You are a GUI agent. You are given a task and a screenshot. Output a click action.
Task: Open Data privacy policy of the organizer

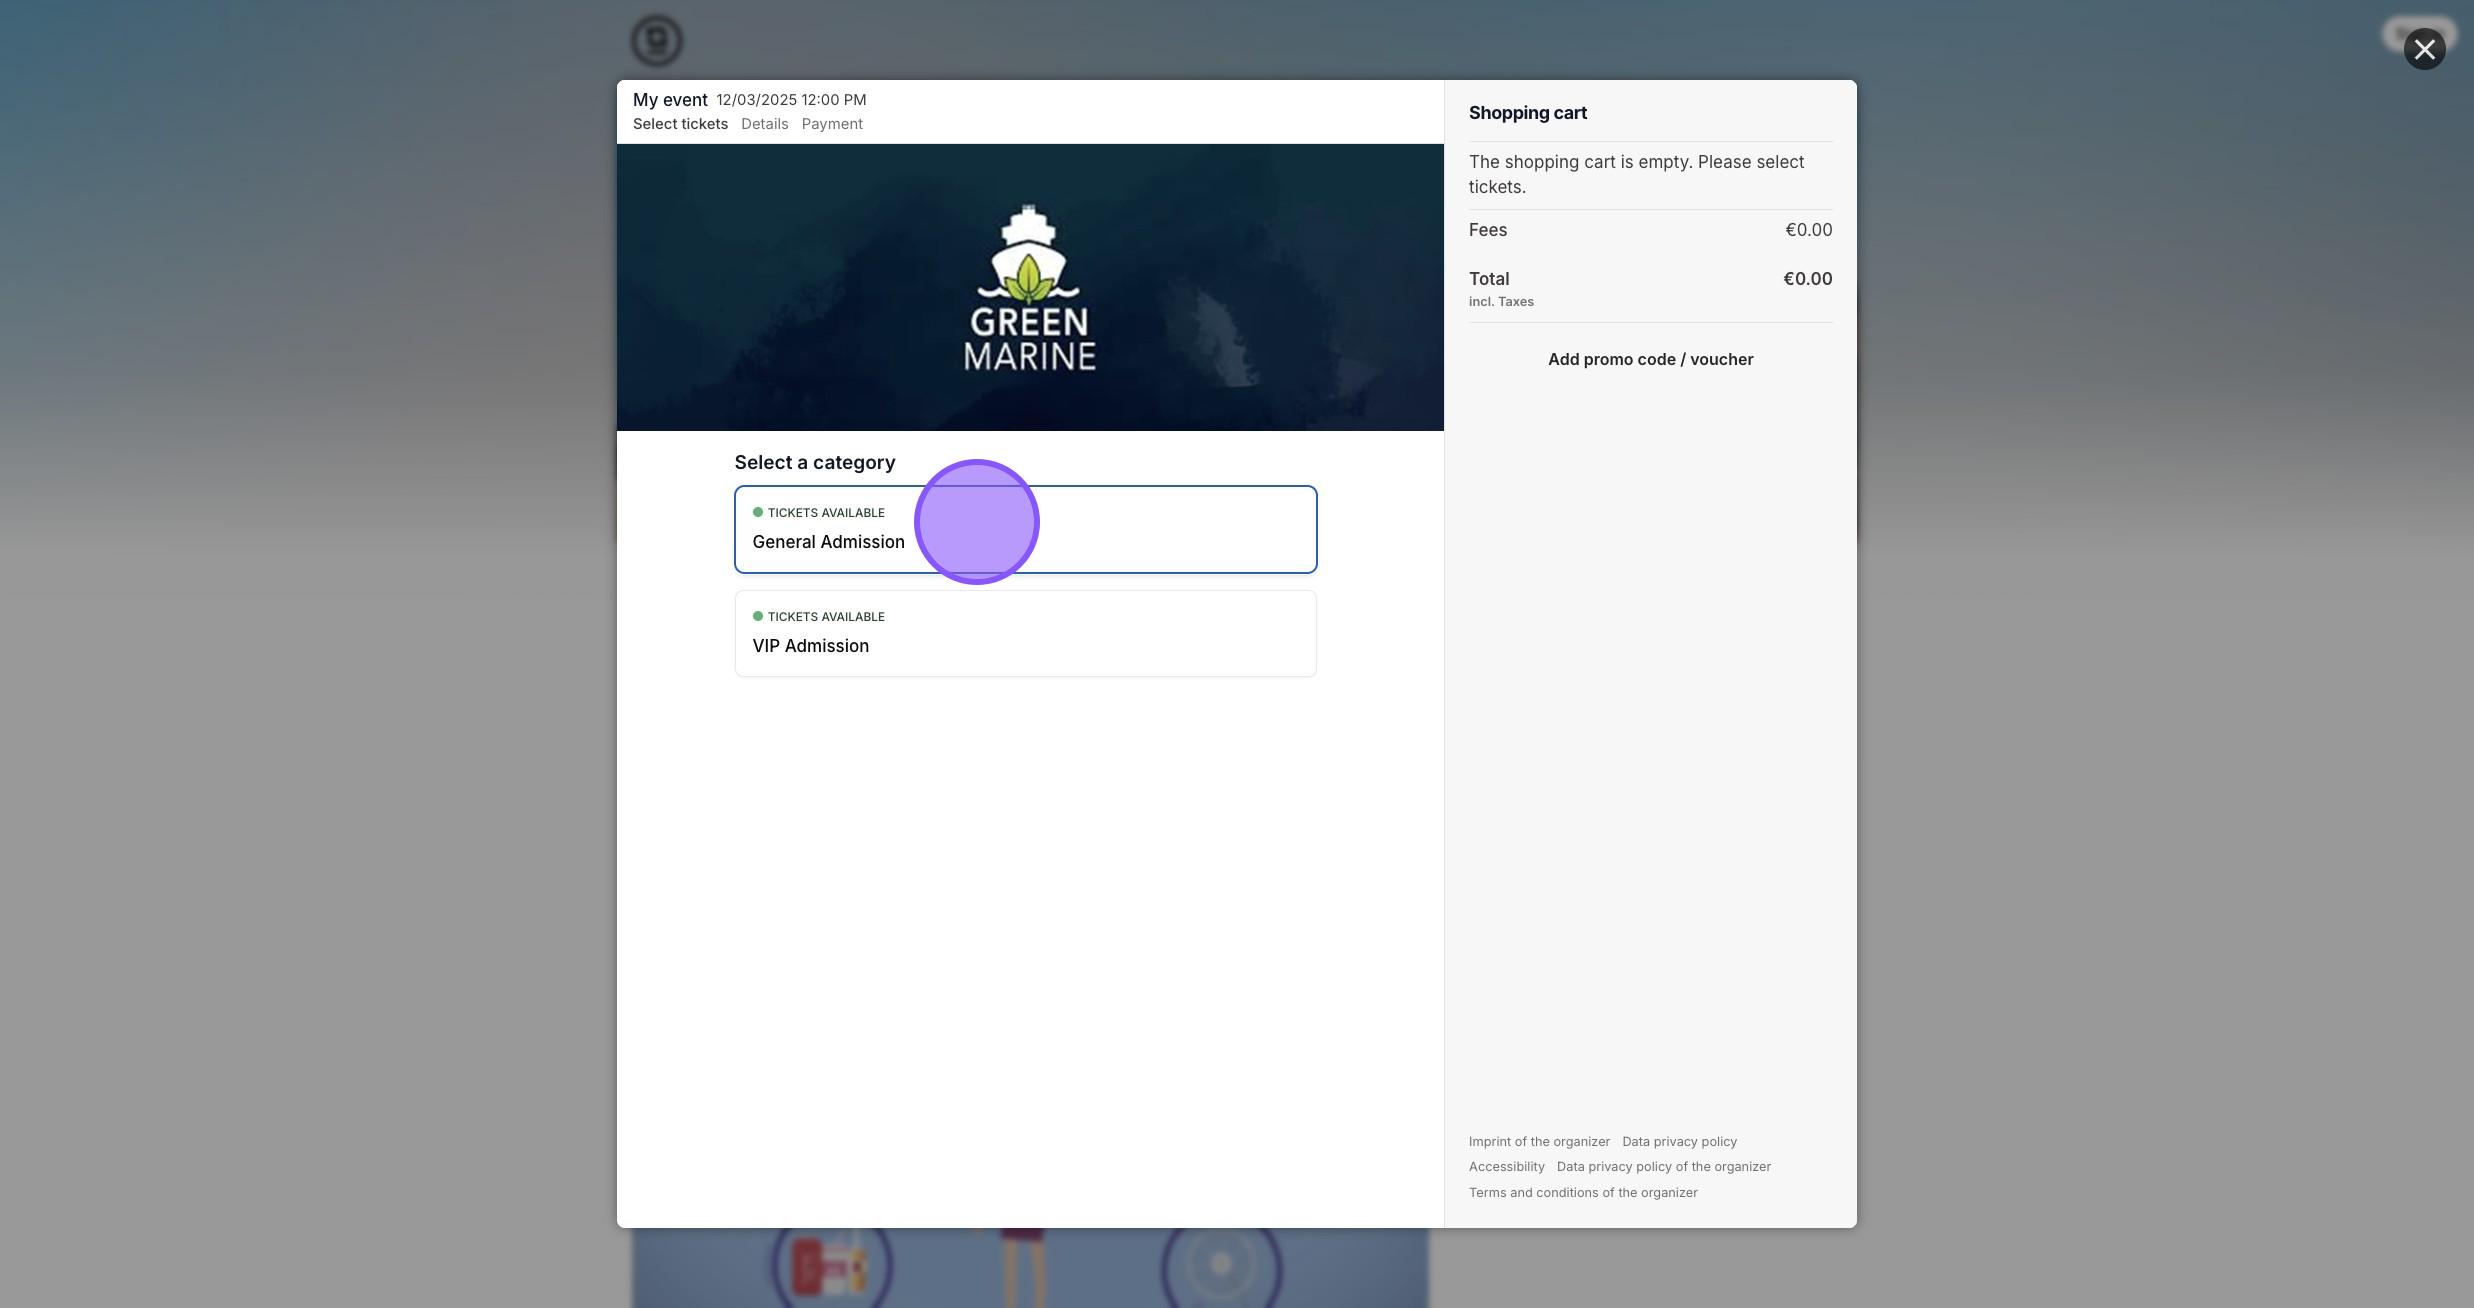click(1663, 1167)
